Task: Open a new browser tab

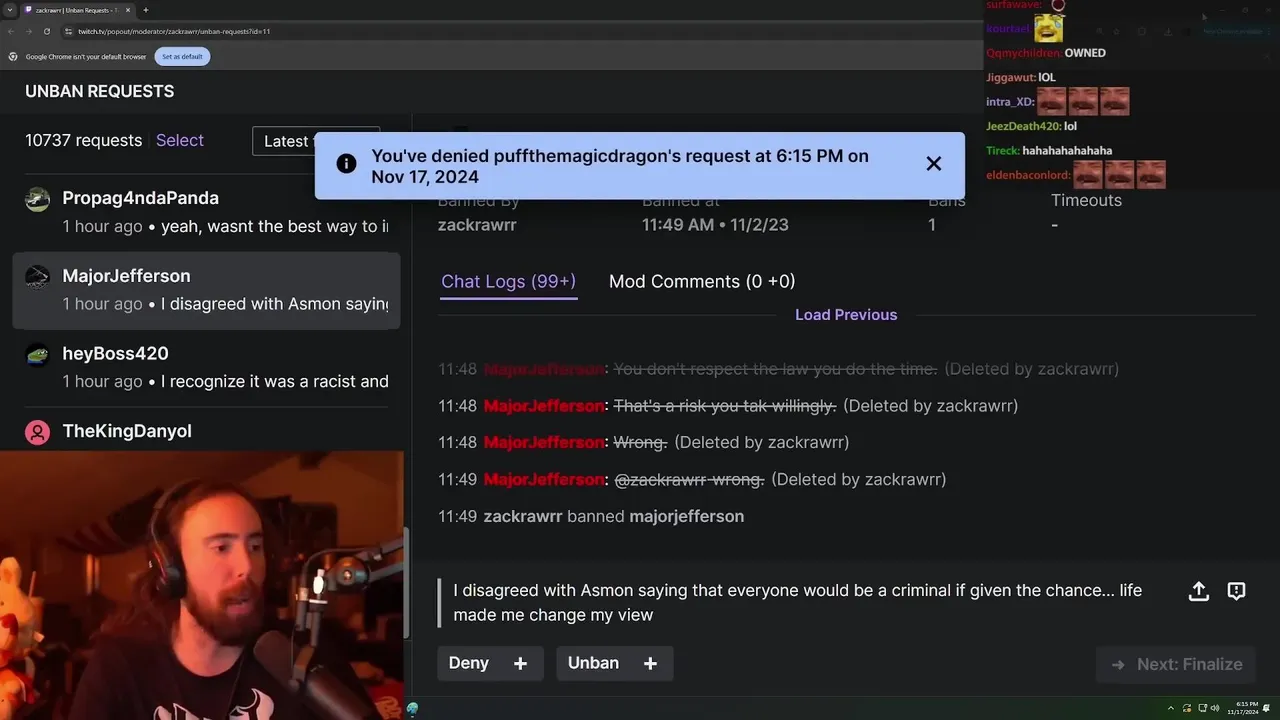Action: pyautogui.click(x=145, y=10)
